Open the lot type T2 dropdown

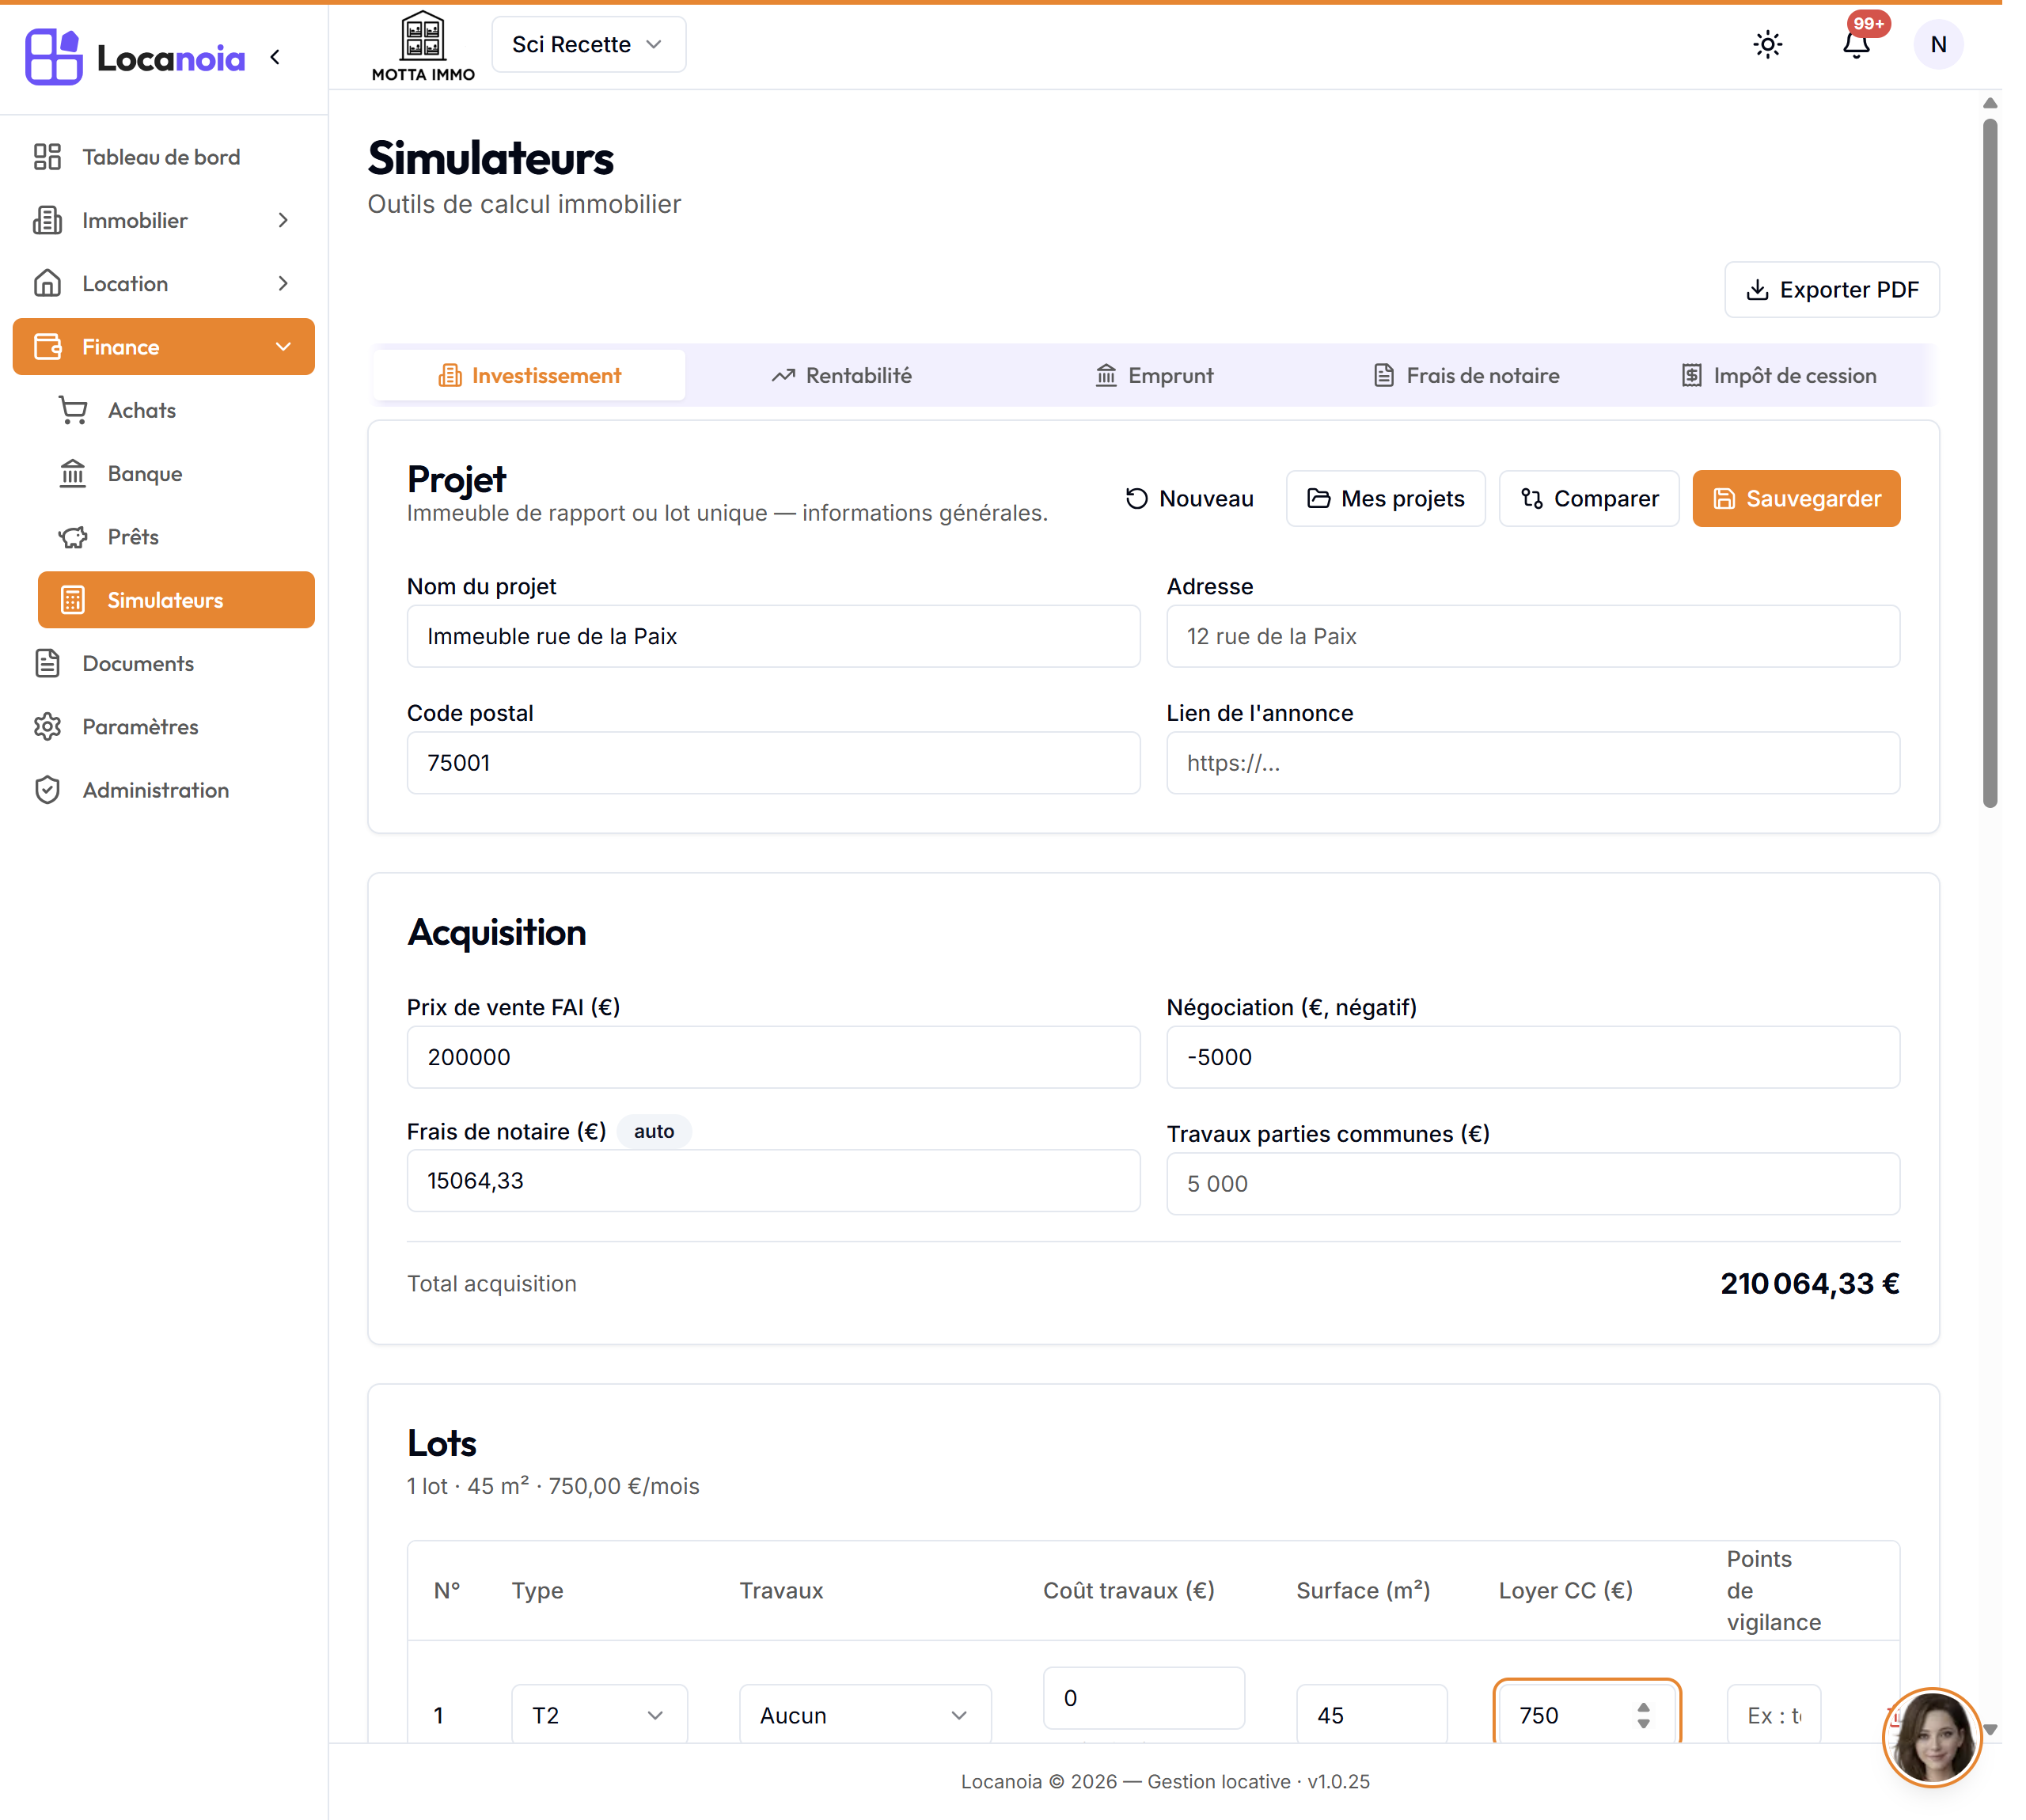[599, 1715]
